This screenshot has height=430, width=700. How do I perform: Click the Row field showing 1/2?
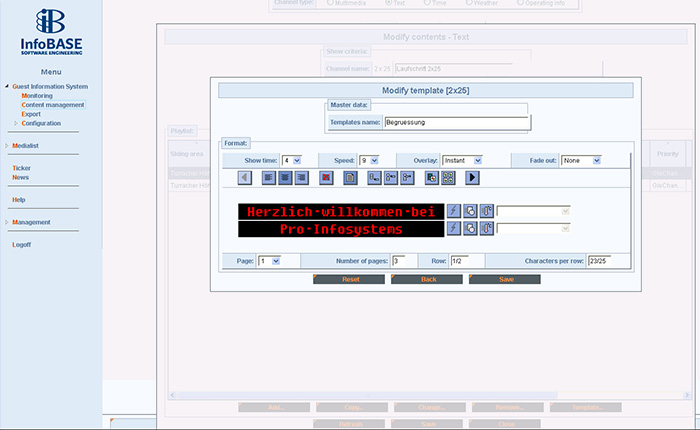[460, 261]
